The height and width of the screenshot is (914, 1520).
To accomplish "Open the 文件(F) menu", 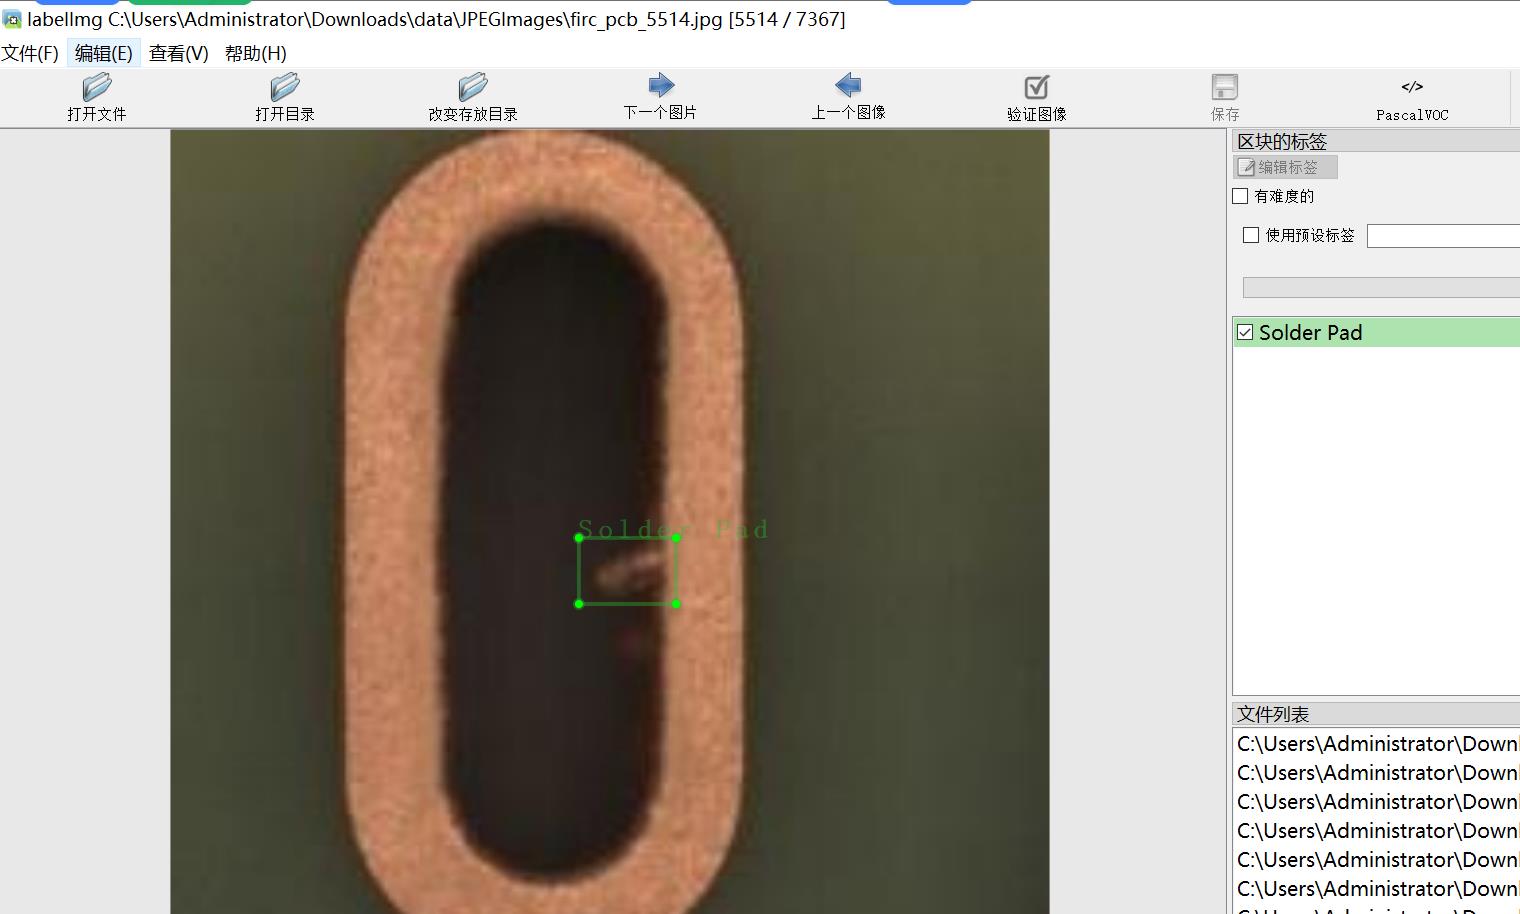I will 30,53.
